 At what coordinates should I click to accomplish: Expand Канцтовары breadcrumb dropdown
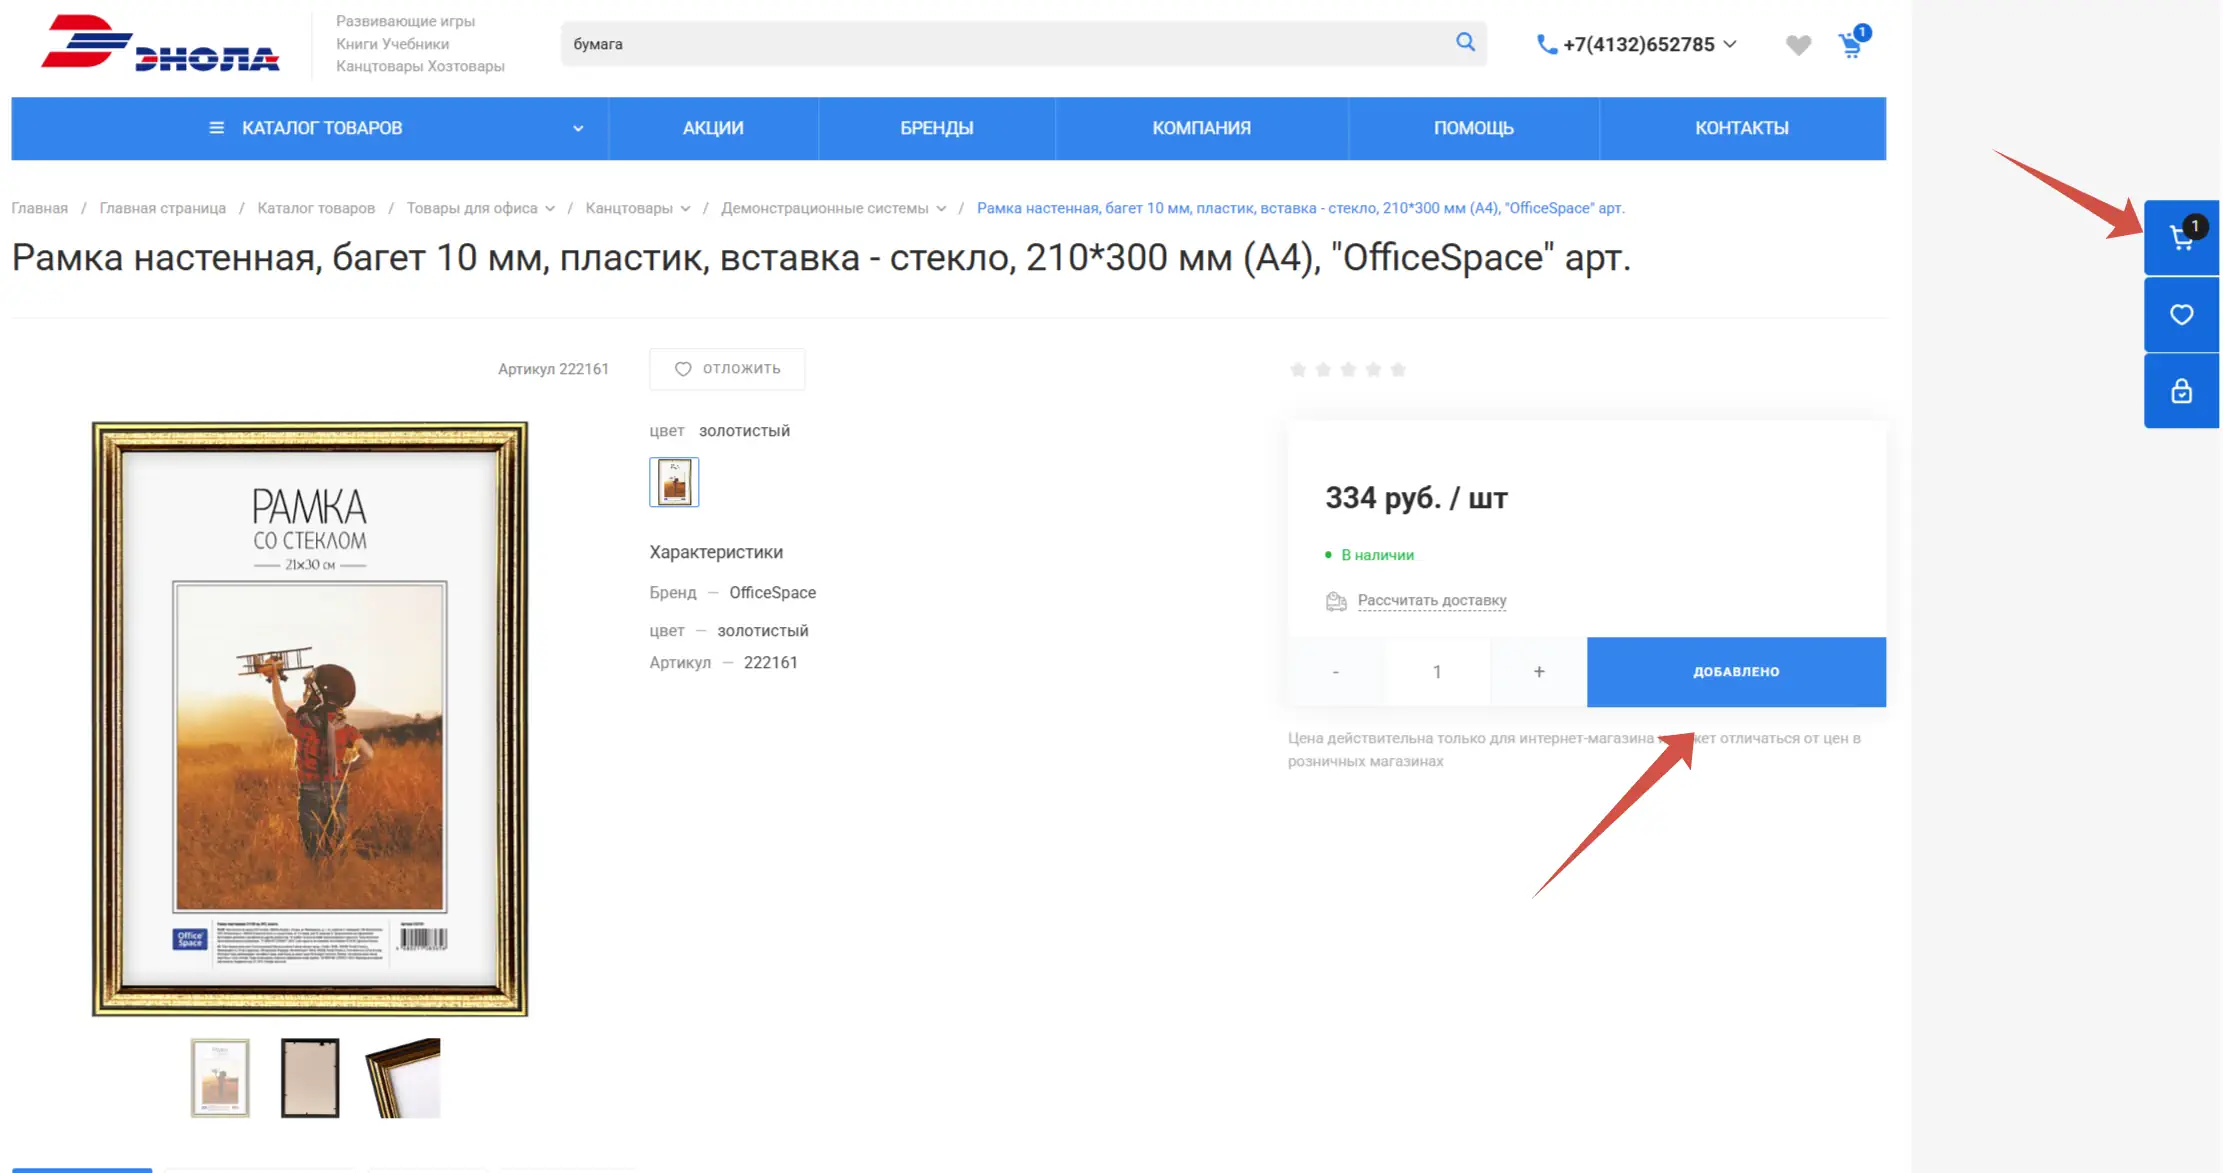click(685, 209)
